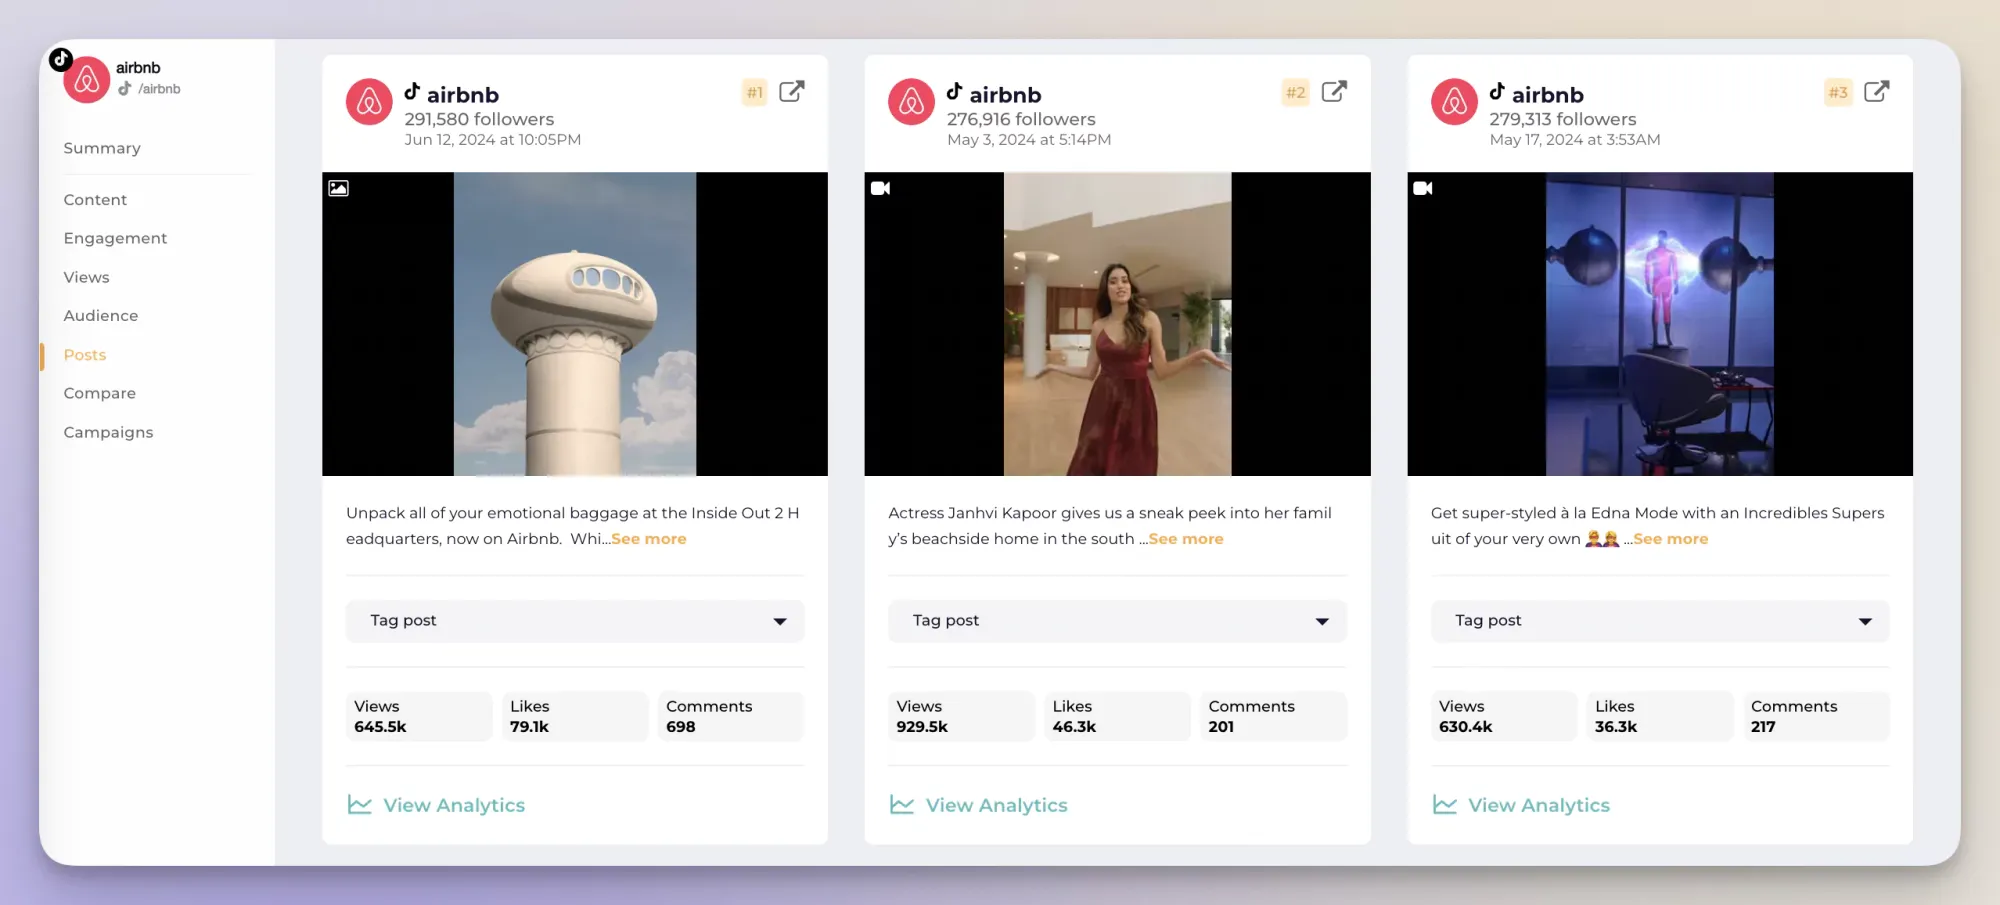This screenshot has width=2000, height=905.
Task: Click the 276,916 followers text
Action: click(1021, 119)
